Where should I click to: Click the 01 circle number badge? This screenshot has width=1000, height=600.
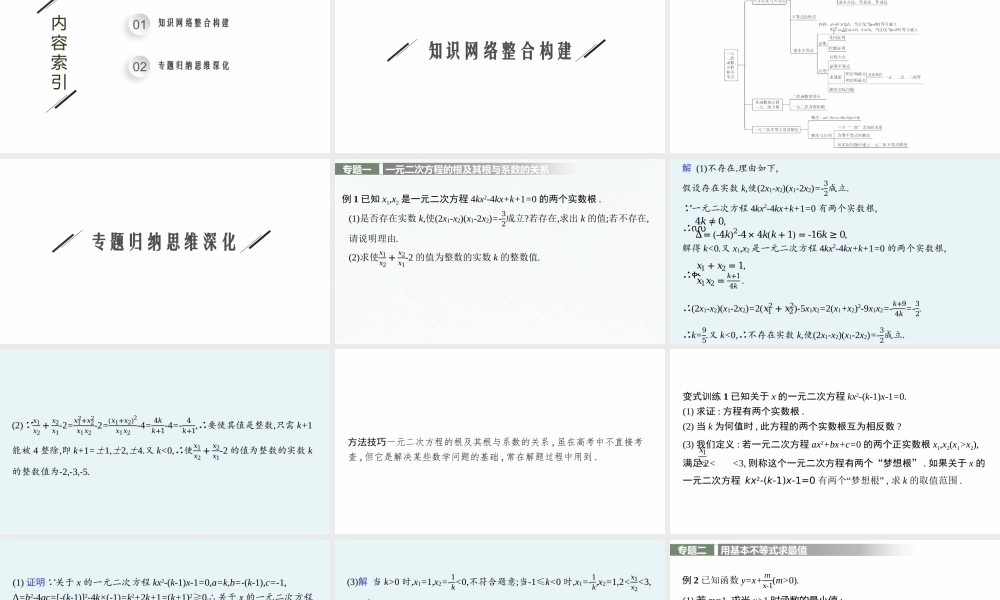pos(139,25)
